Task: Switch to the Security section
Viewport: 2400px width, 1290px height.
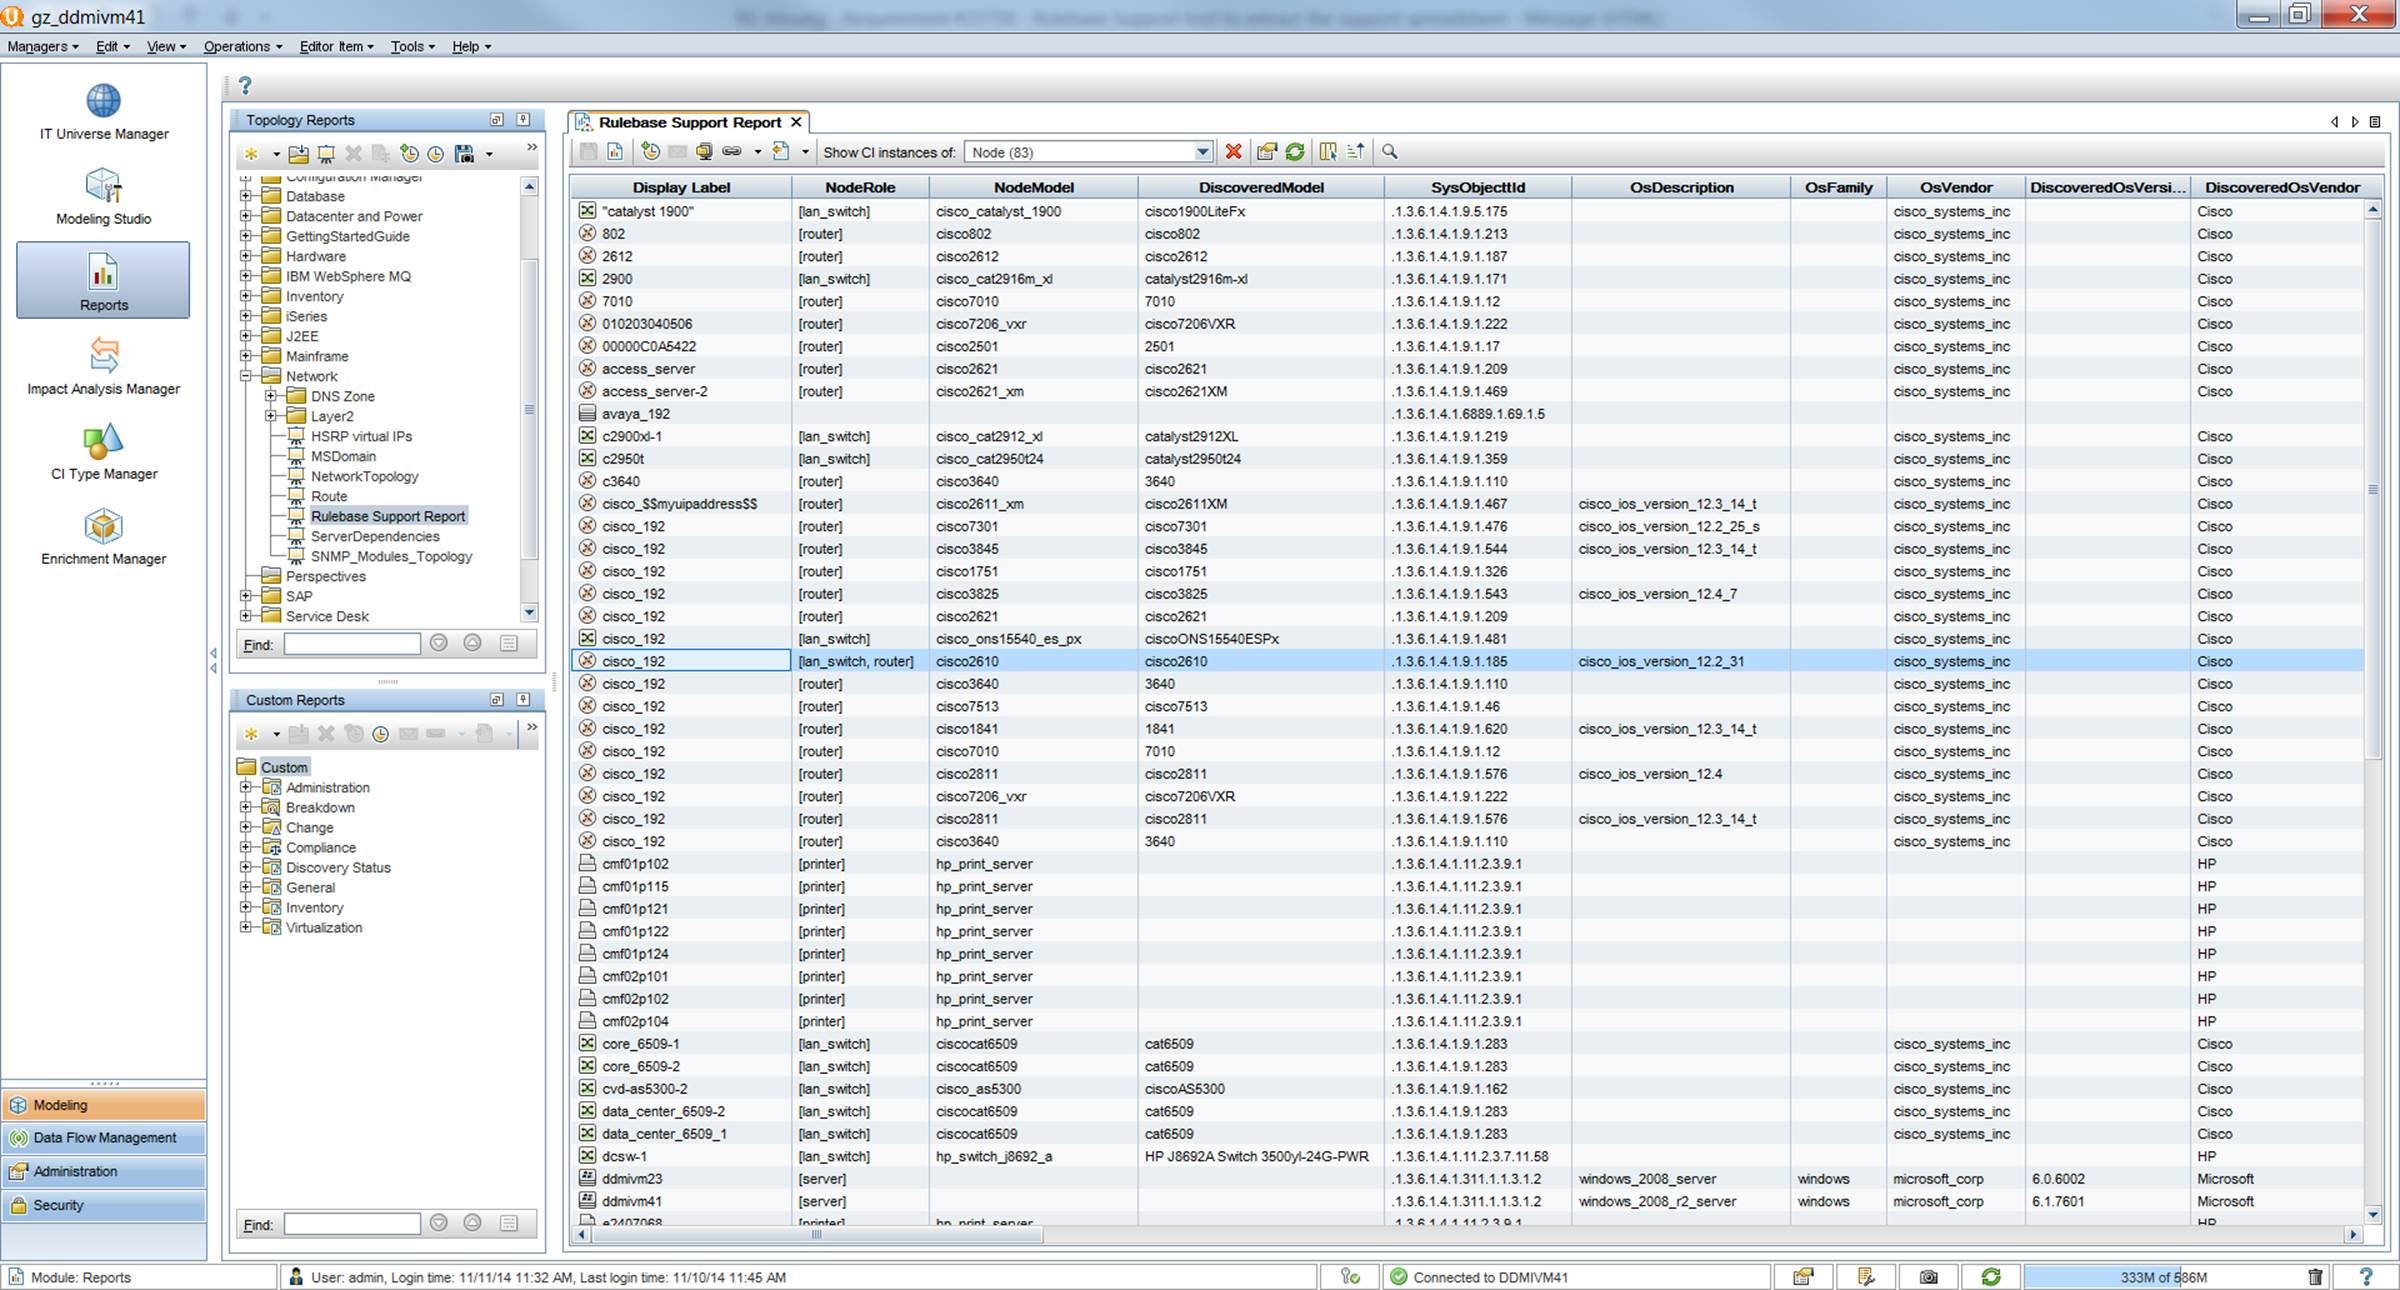Action: [104, 1205]
